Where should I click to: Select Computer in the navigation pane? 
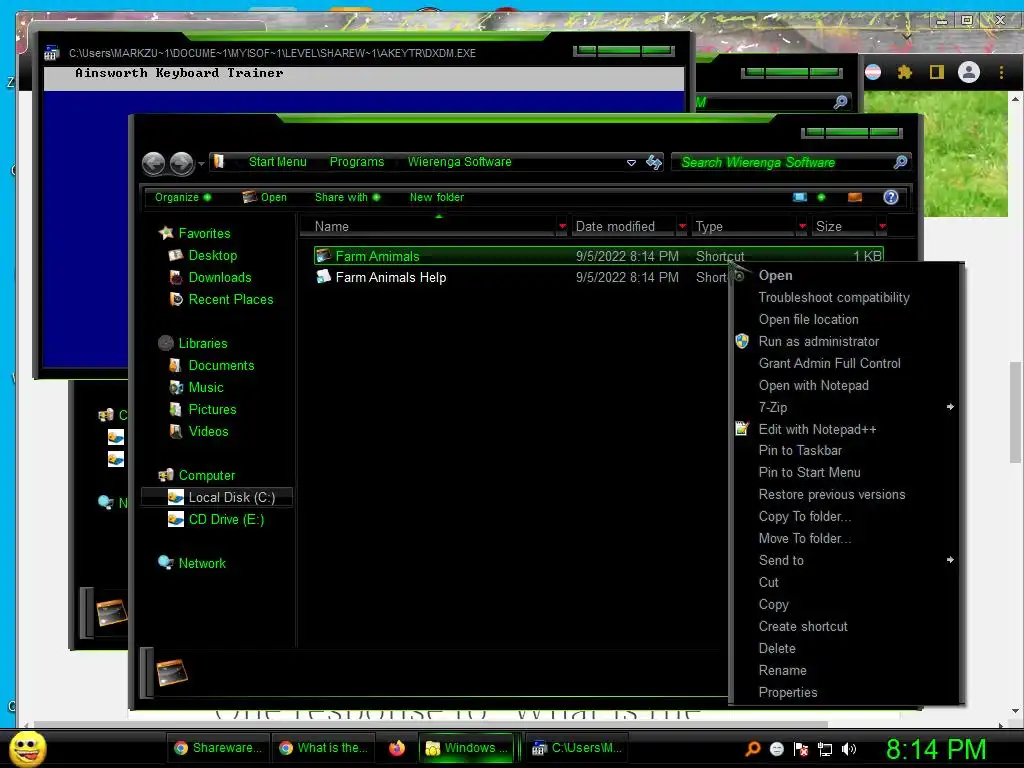[207, 475]
